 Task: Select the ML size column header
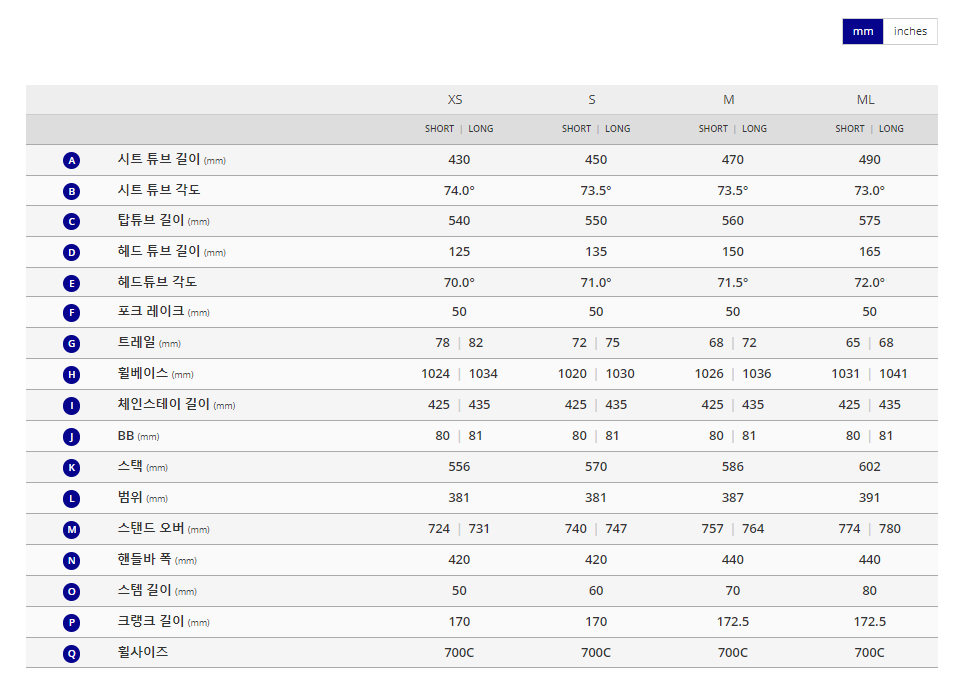tap(865, 100)
